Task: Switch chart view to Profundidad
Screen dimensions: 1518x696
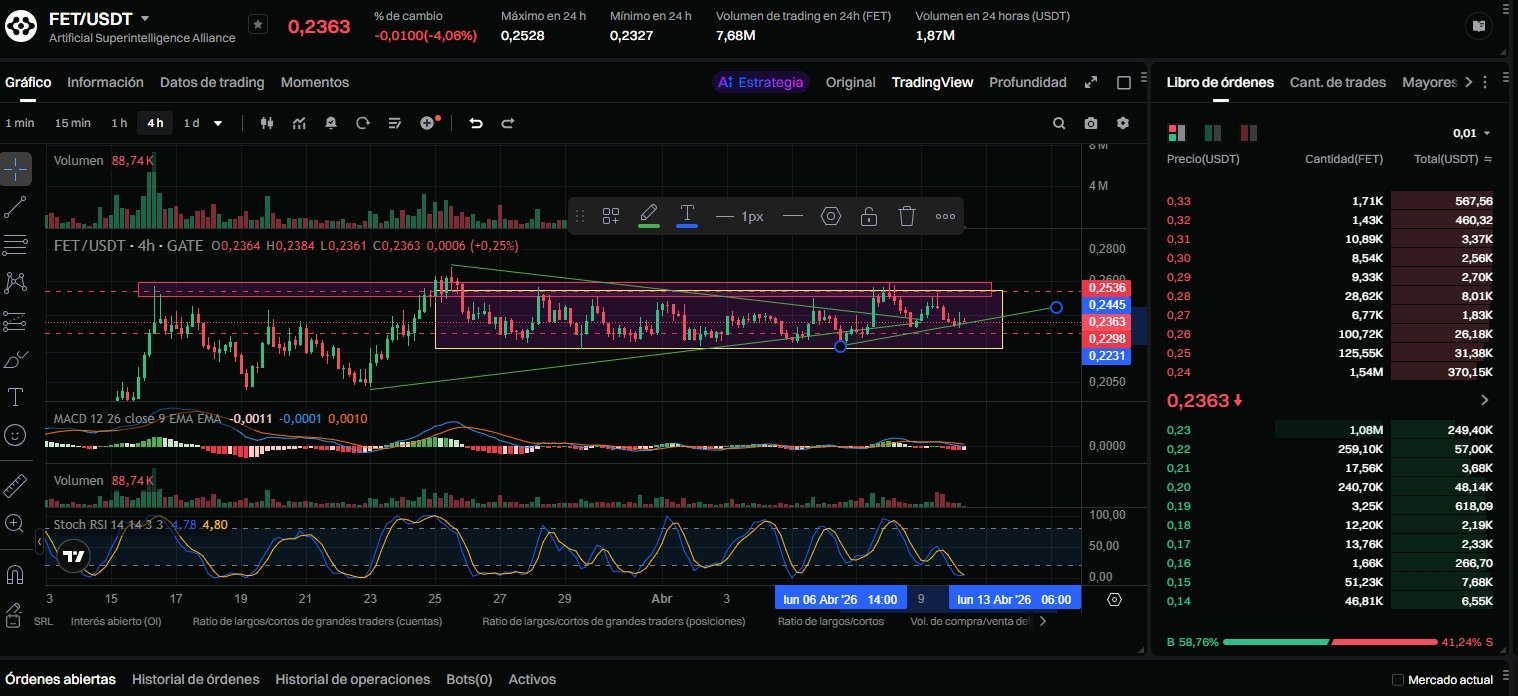Action: [x=1027, y=82]
